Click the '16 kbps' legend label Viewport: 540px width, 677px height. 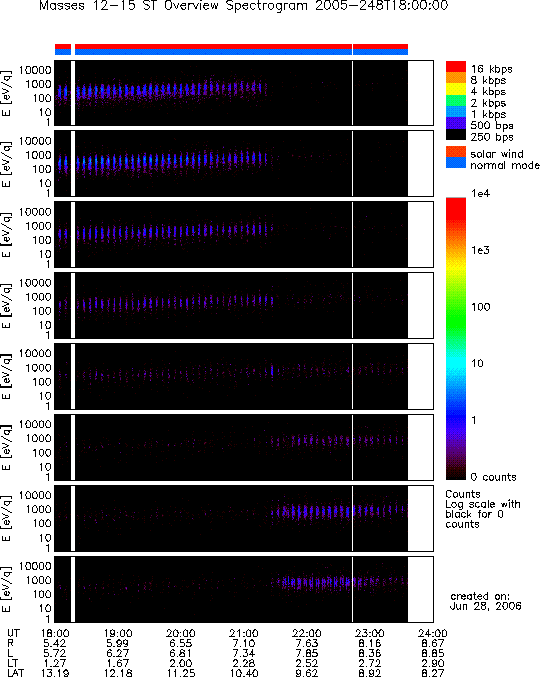pos(492,69)
